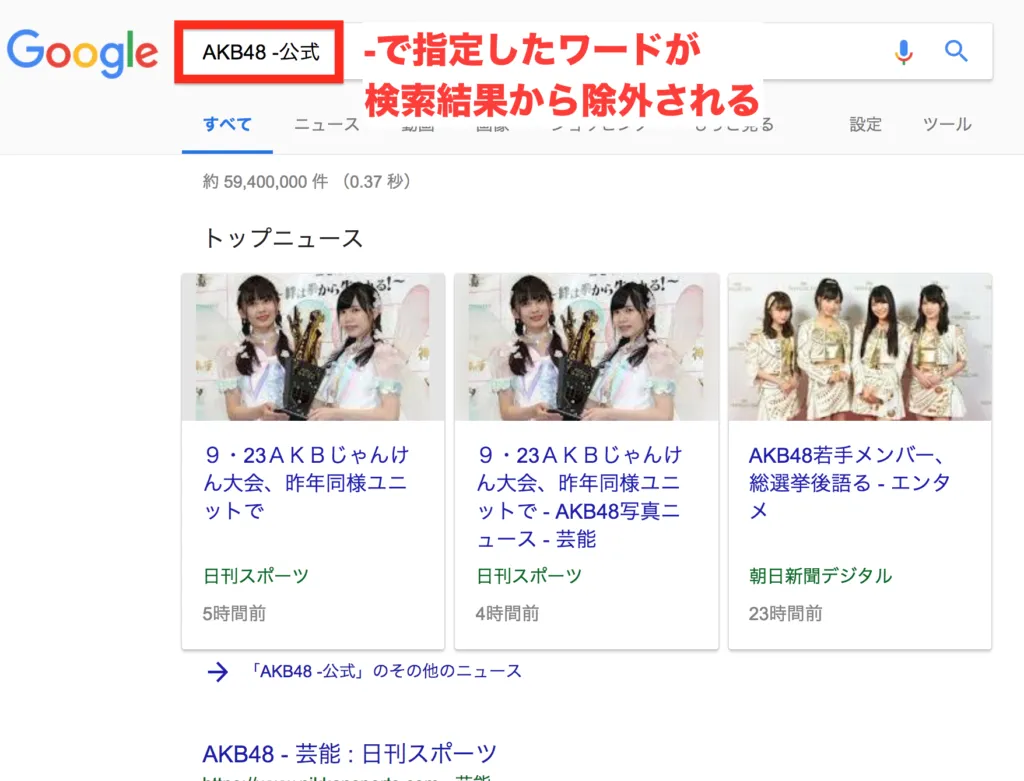Screen dimensions: 1024x781
Task: Click the blue magnifier search button
Action: 956,51
